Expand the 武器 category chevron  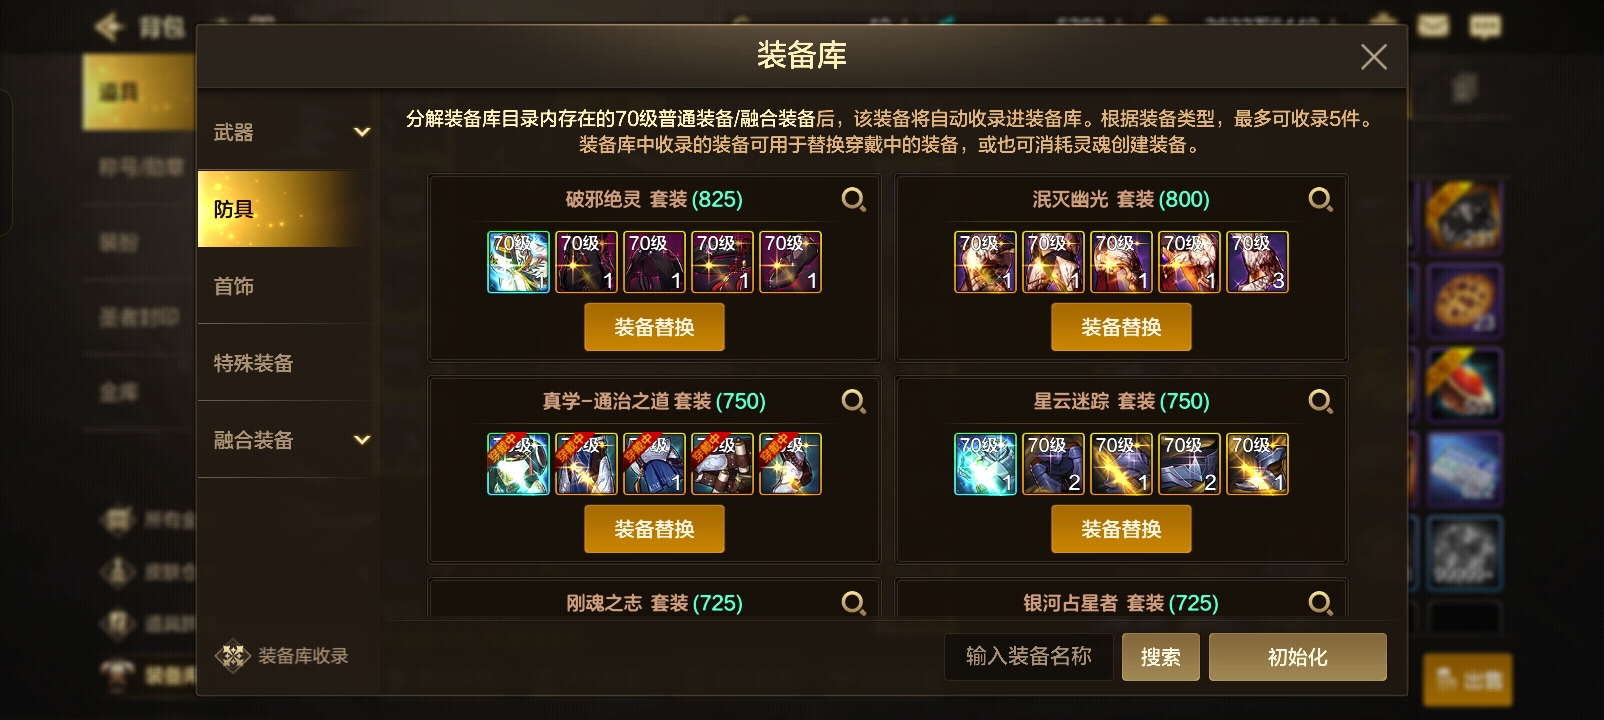click(362, 132)
